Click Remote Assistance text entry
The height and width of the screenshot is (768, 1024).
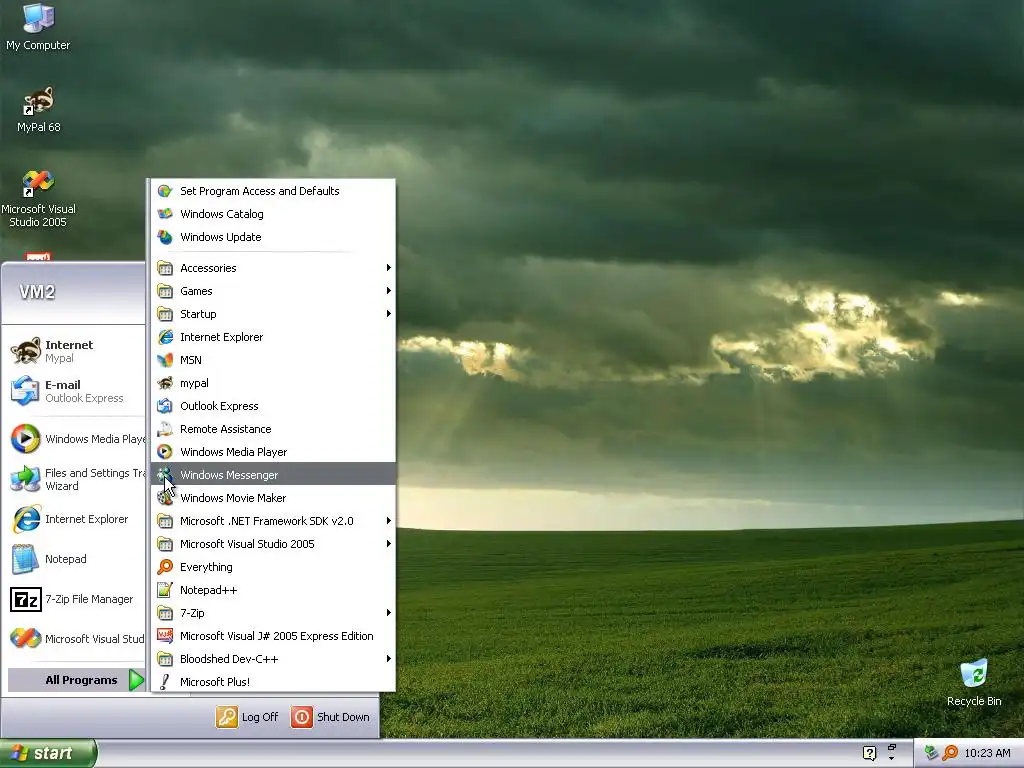(225, 429)
